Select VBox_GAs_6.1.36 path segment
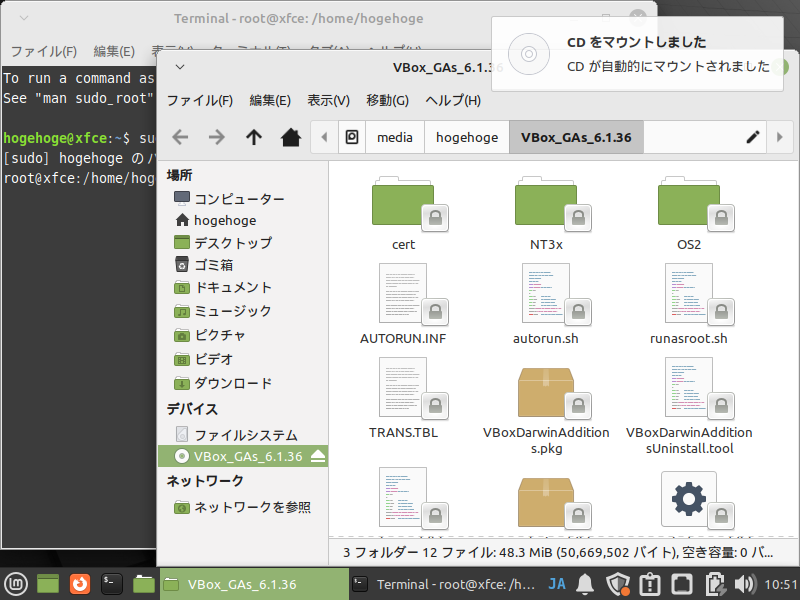Viewport: 800px width, 600px height. tap(576, 137)
